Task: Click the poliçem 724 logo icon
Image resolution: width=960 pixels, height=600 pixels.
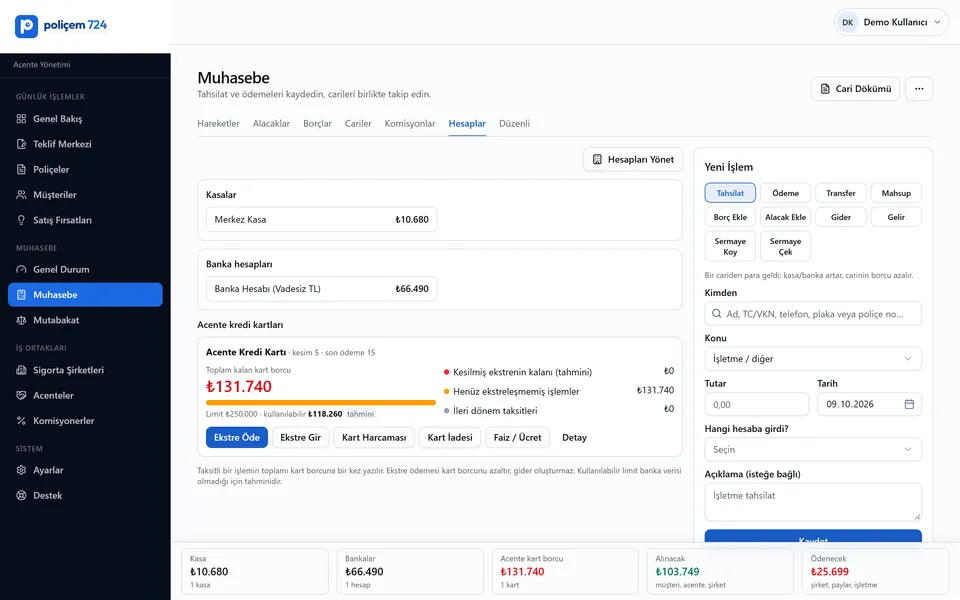Action: click(x=26, y=26)
